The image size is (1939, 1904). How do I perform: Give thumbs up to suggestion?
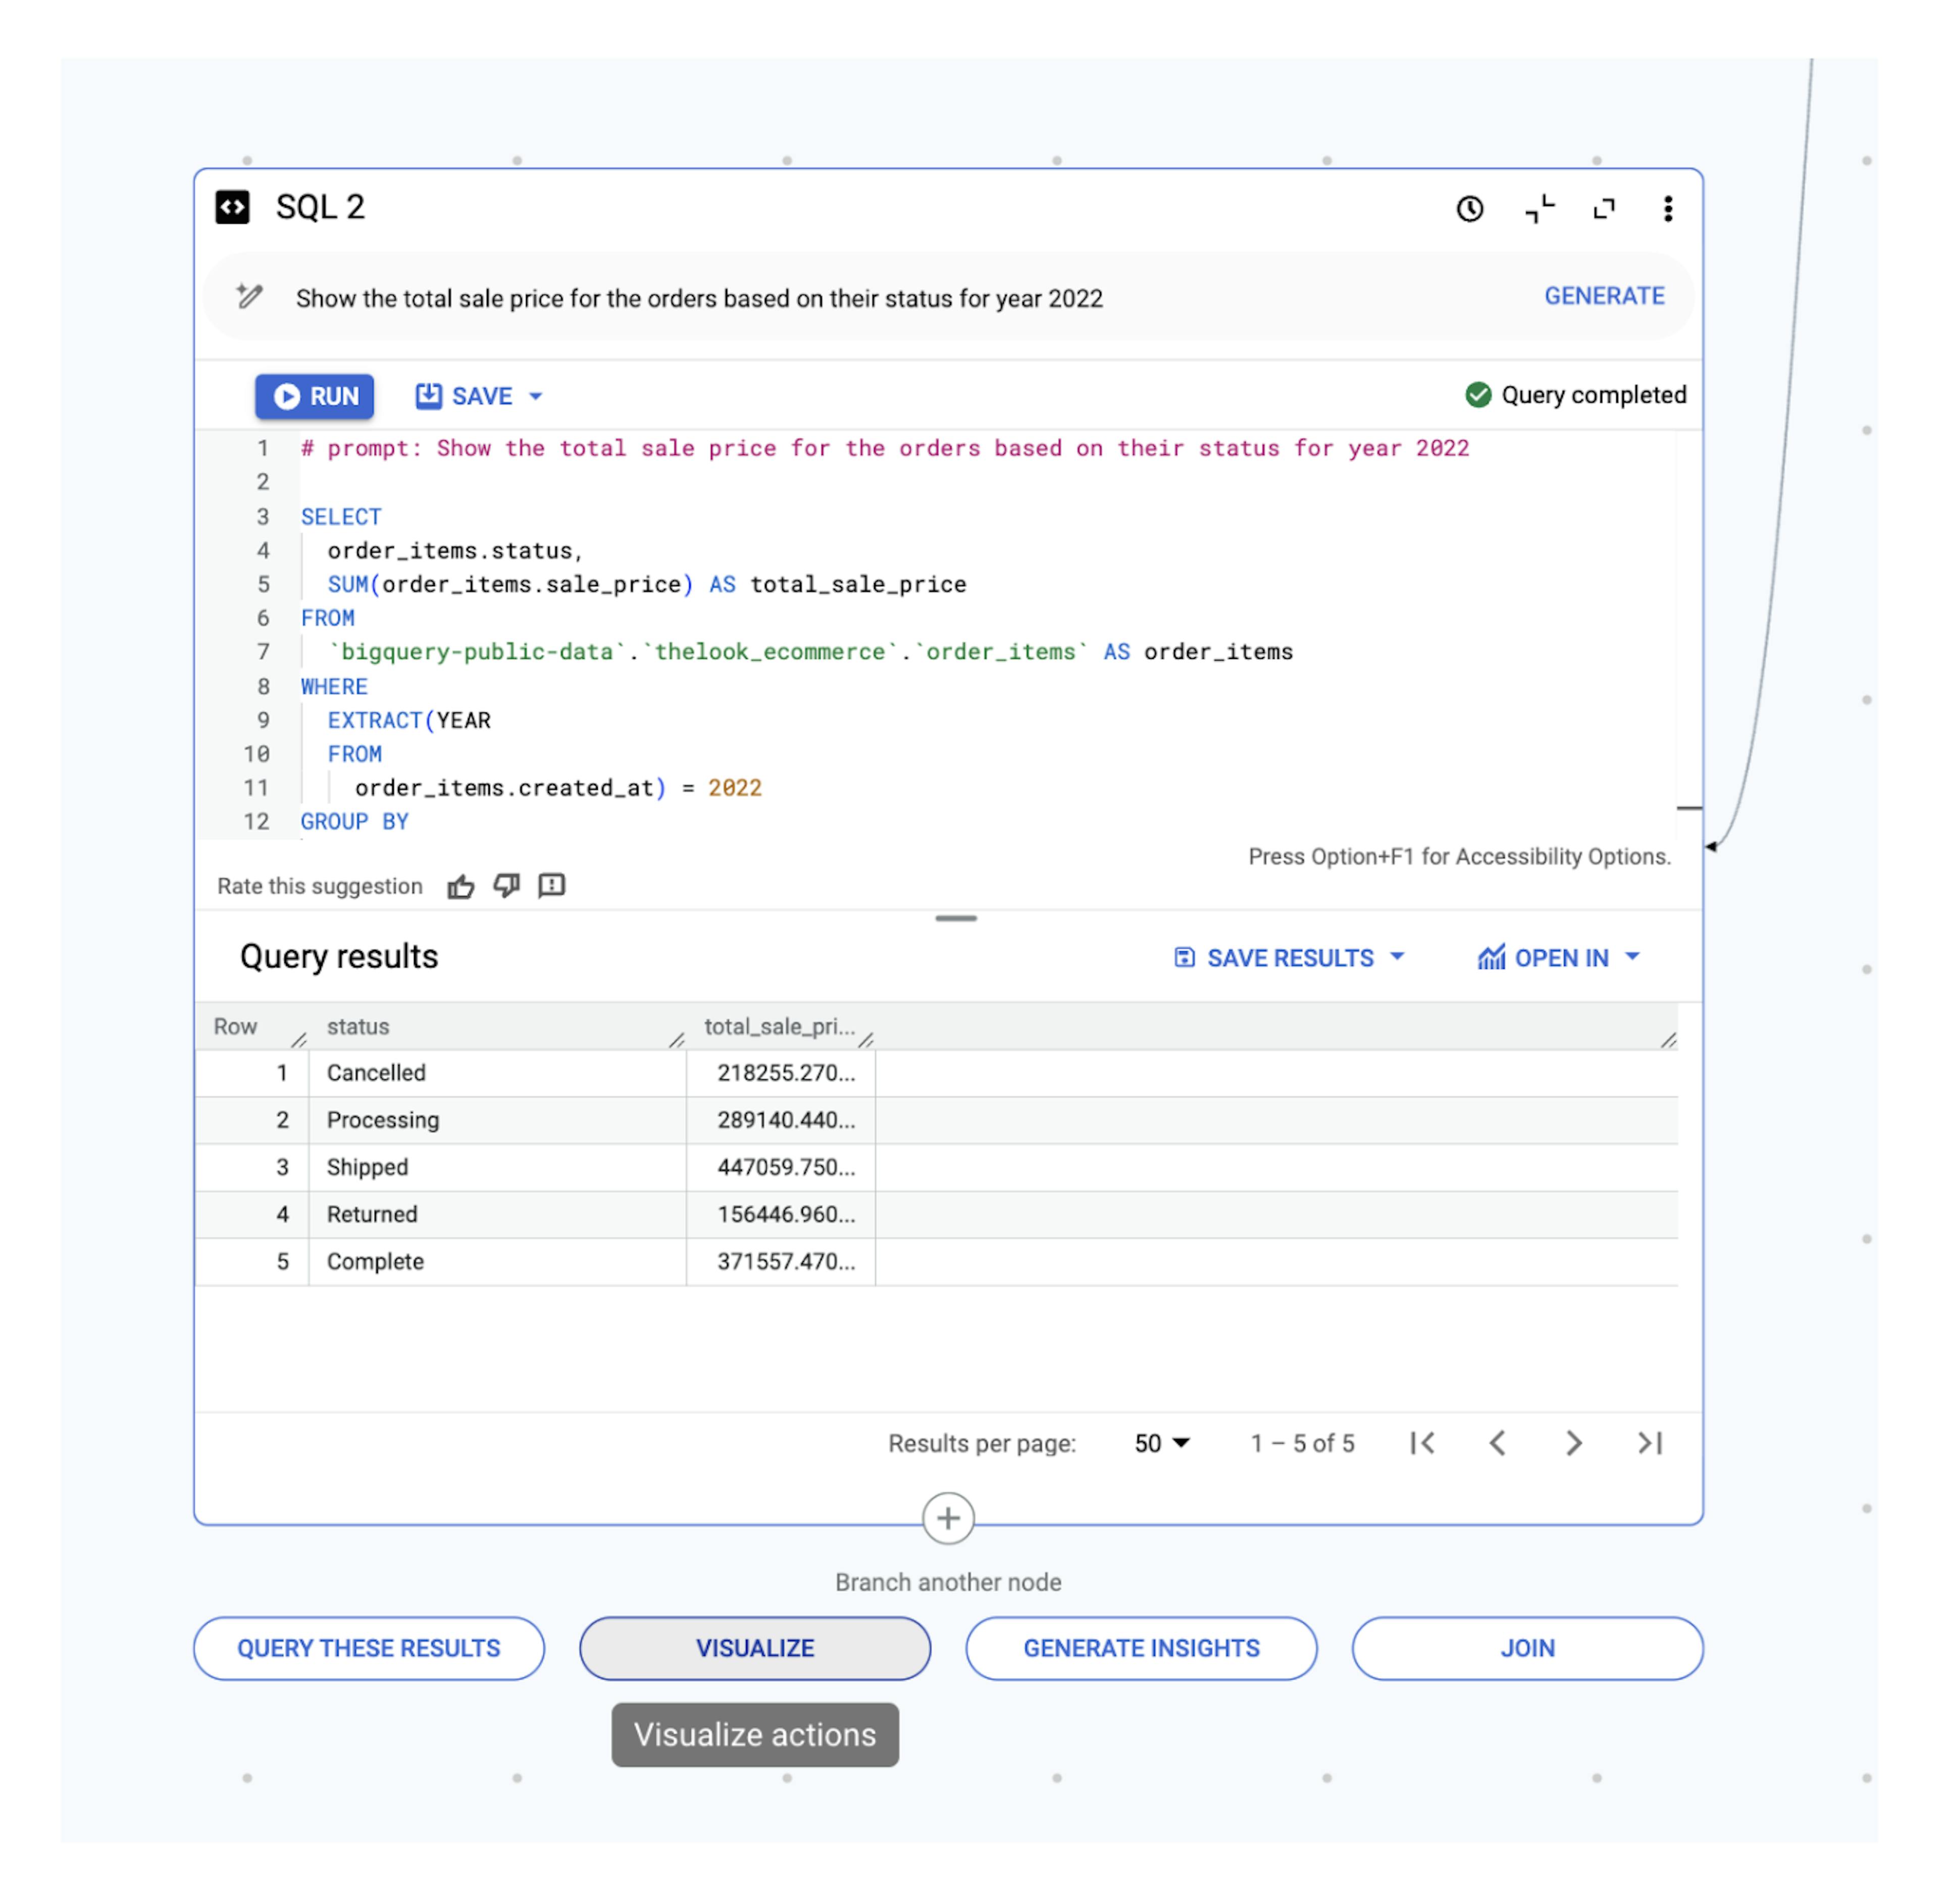pos(460,886)
